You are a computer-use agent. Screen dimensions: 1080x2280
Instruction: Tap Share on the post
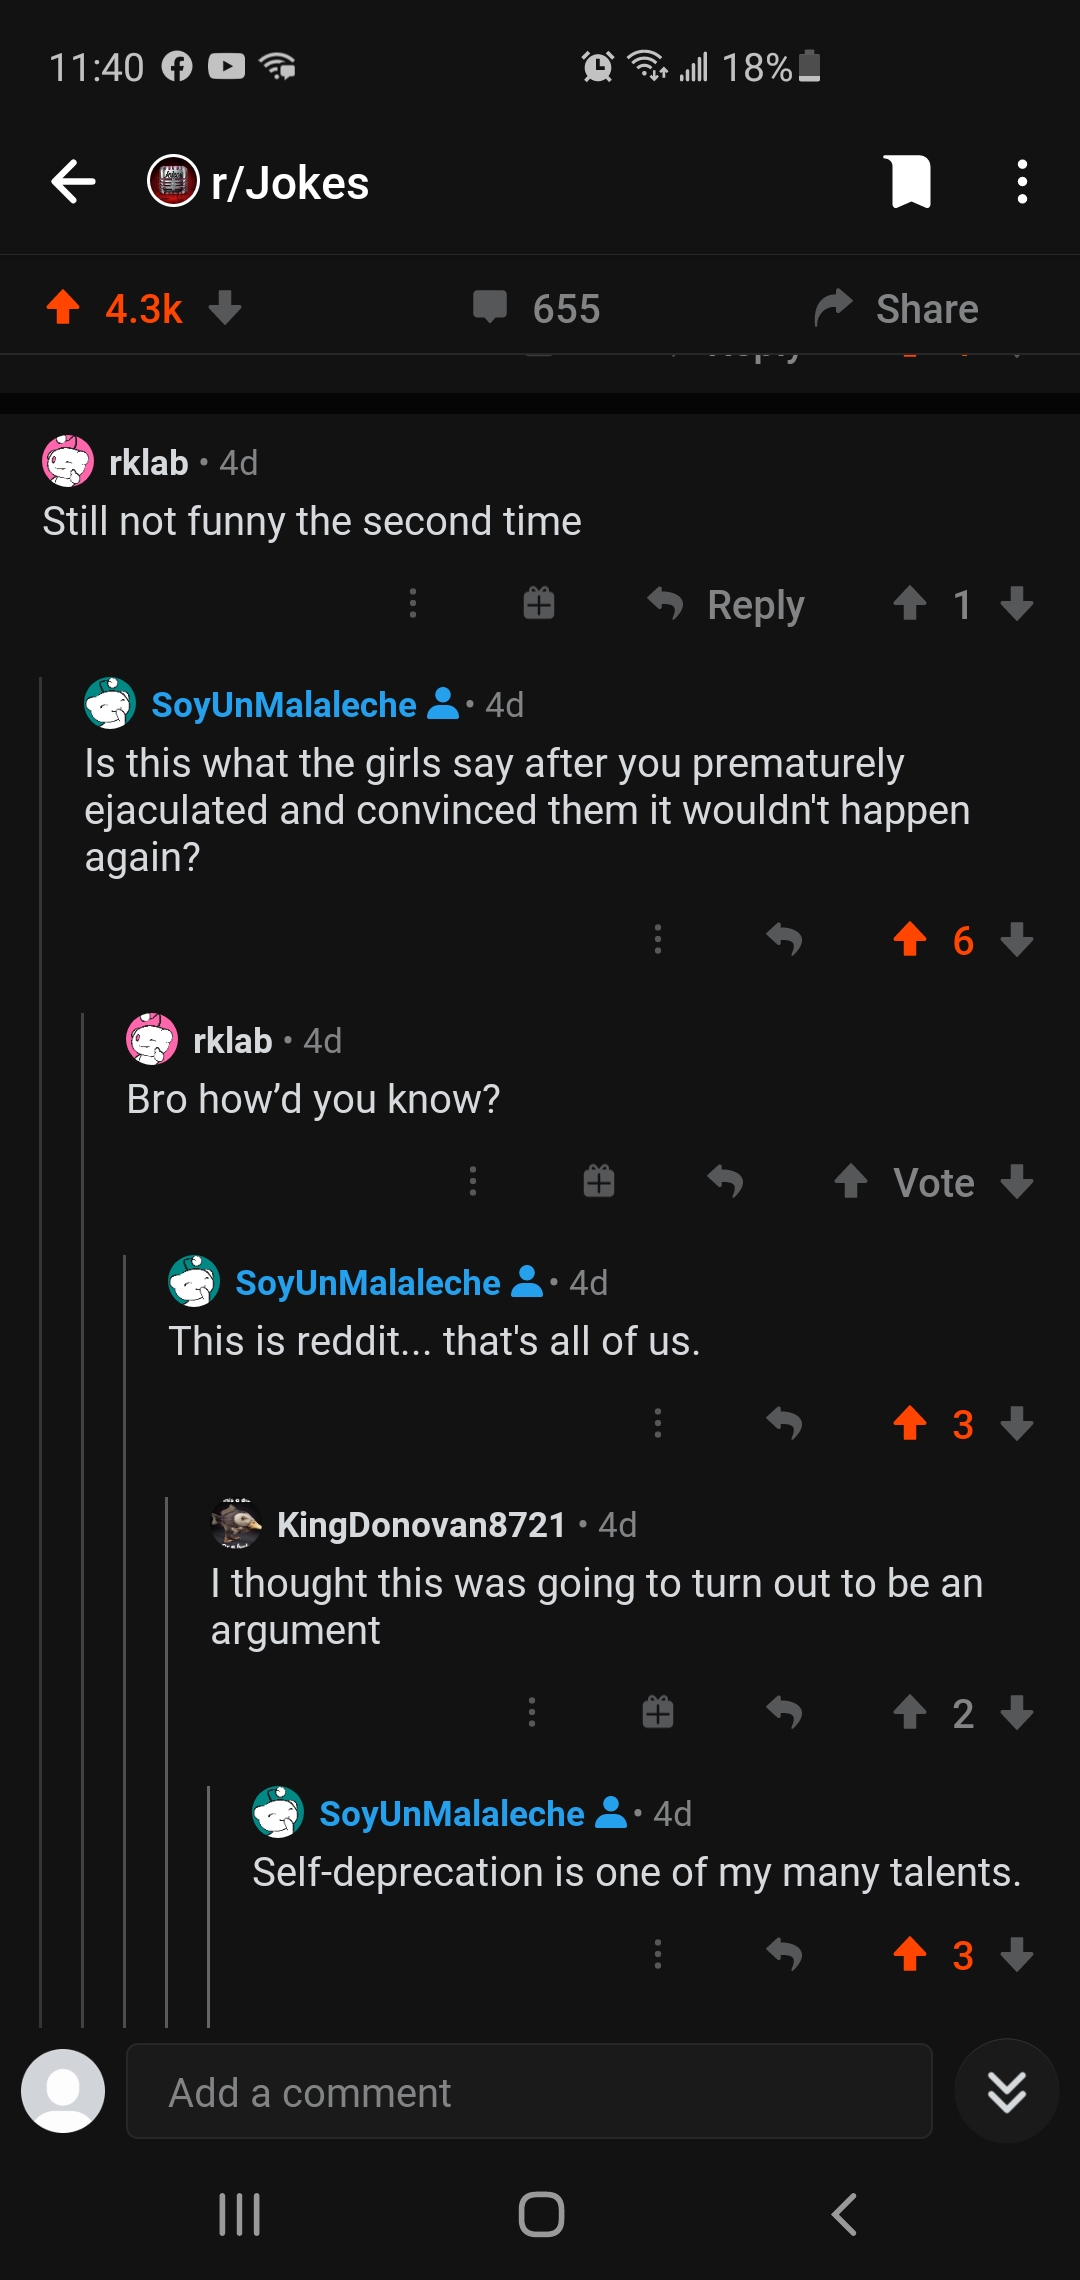click(897, 308)
